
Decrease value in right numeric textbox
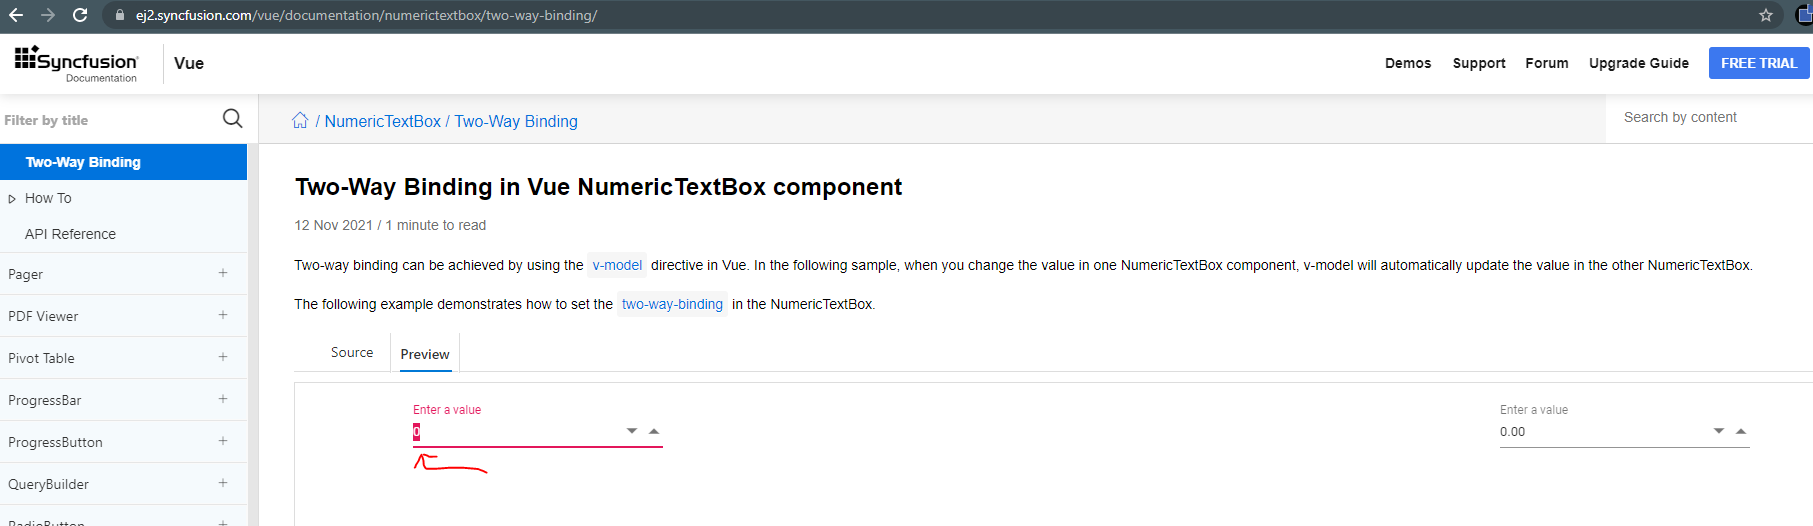1719,431
